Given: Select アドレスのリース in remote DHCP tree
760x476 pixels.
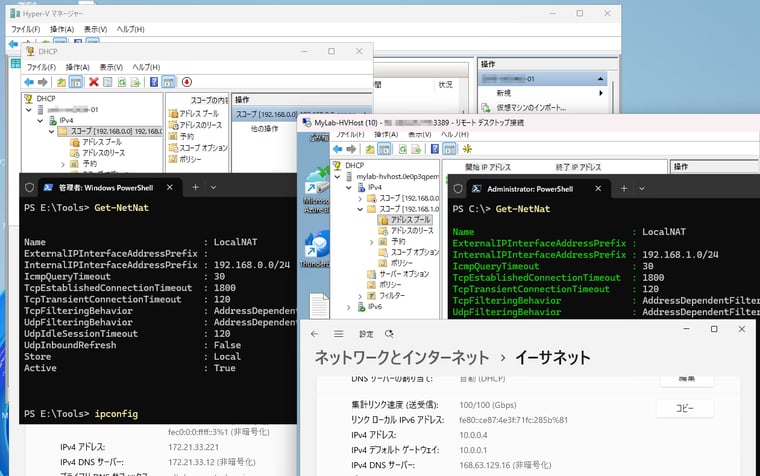Looking at the screenshot, I should pos(412,231).
